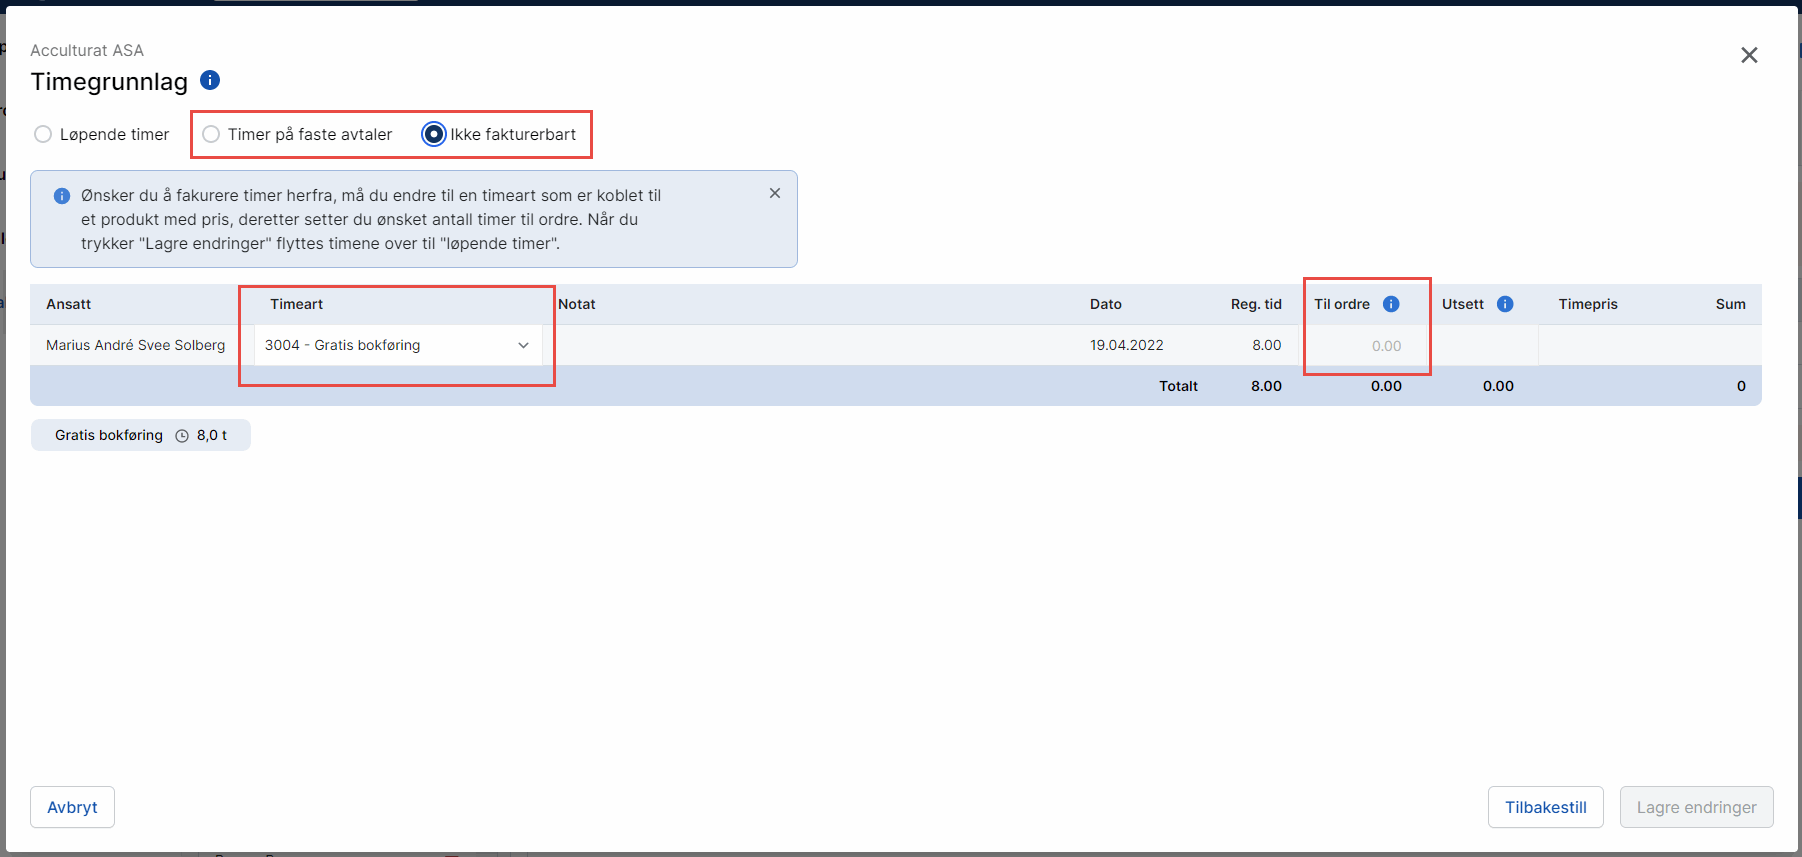Click Lagre endringer button
Viewport: 1802px width, 857px height.
pyautogui.click(x=1696, y=807)
